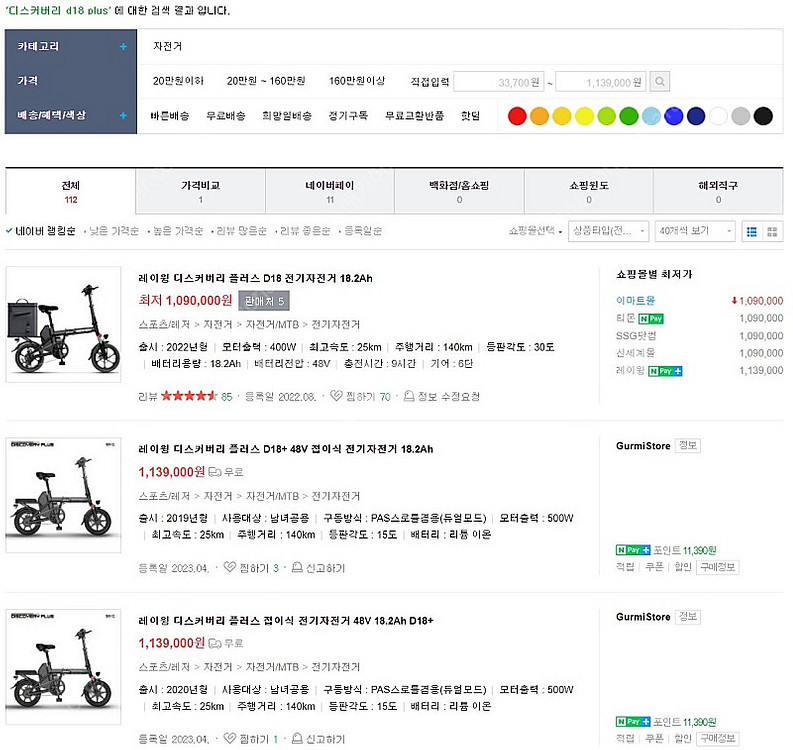Viewport: 793px width, 750px height.
Task: Open the 전체 112 tab
Action: tap(71, 192)
